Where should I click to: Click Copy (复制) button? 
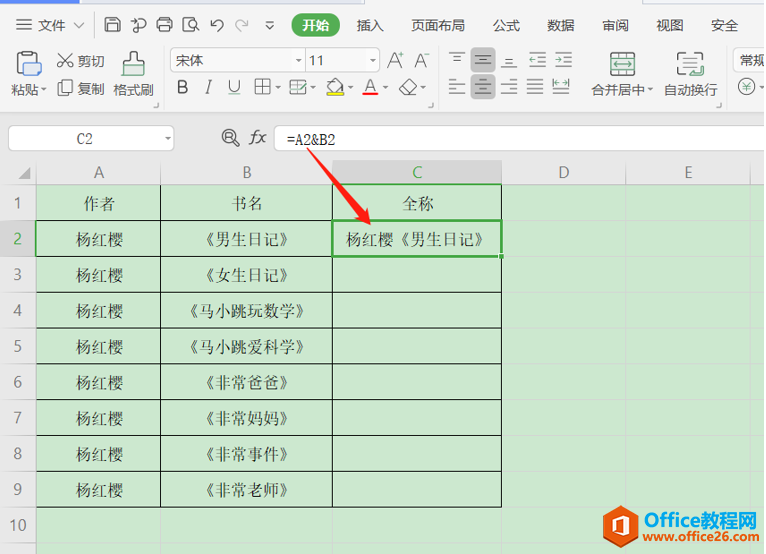pos(81,88)
